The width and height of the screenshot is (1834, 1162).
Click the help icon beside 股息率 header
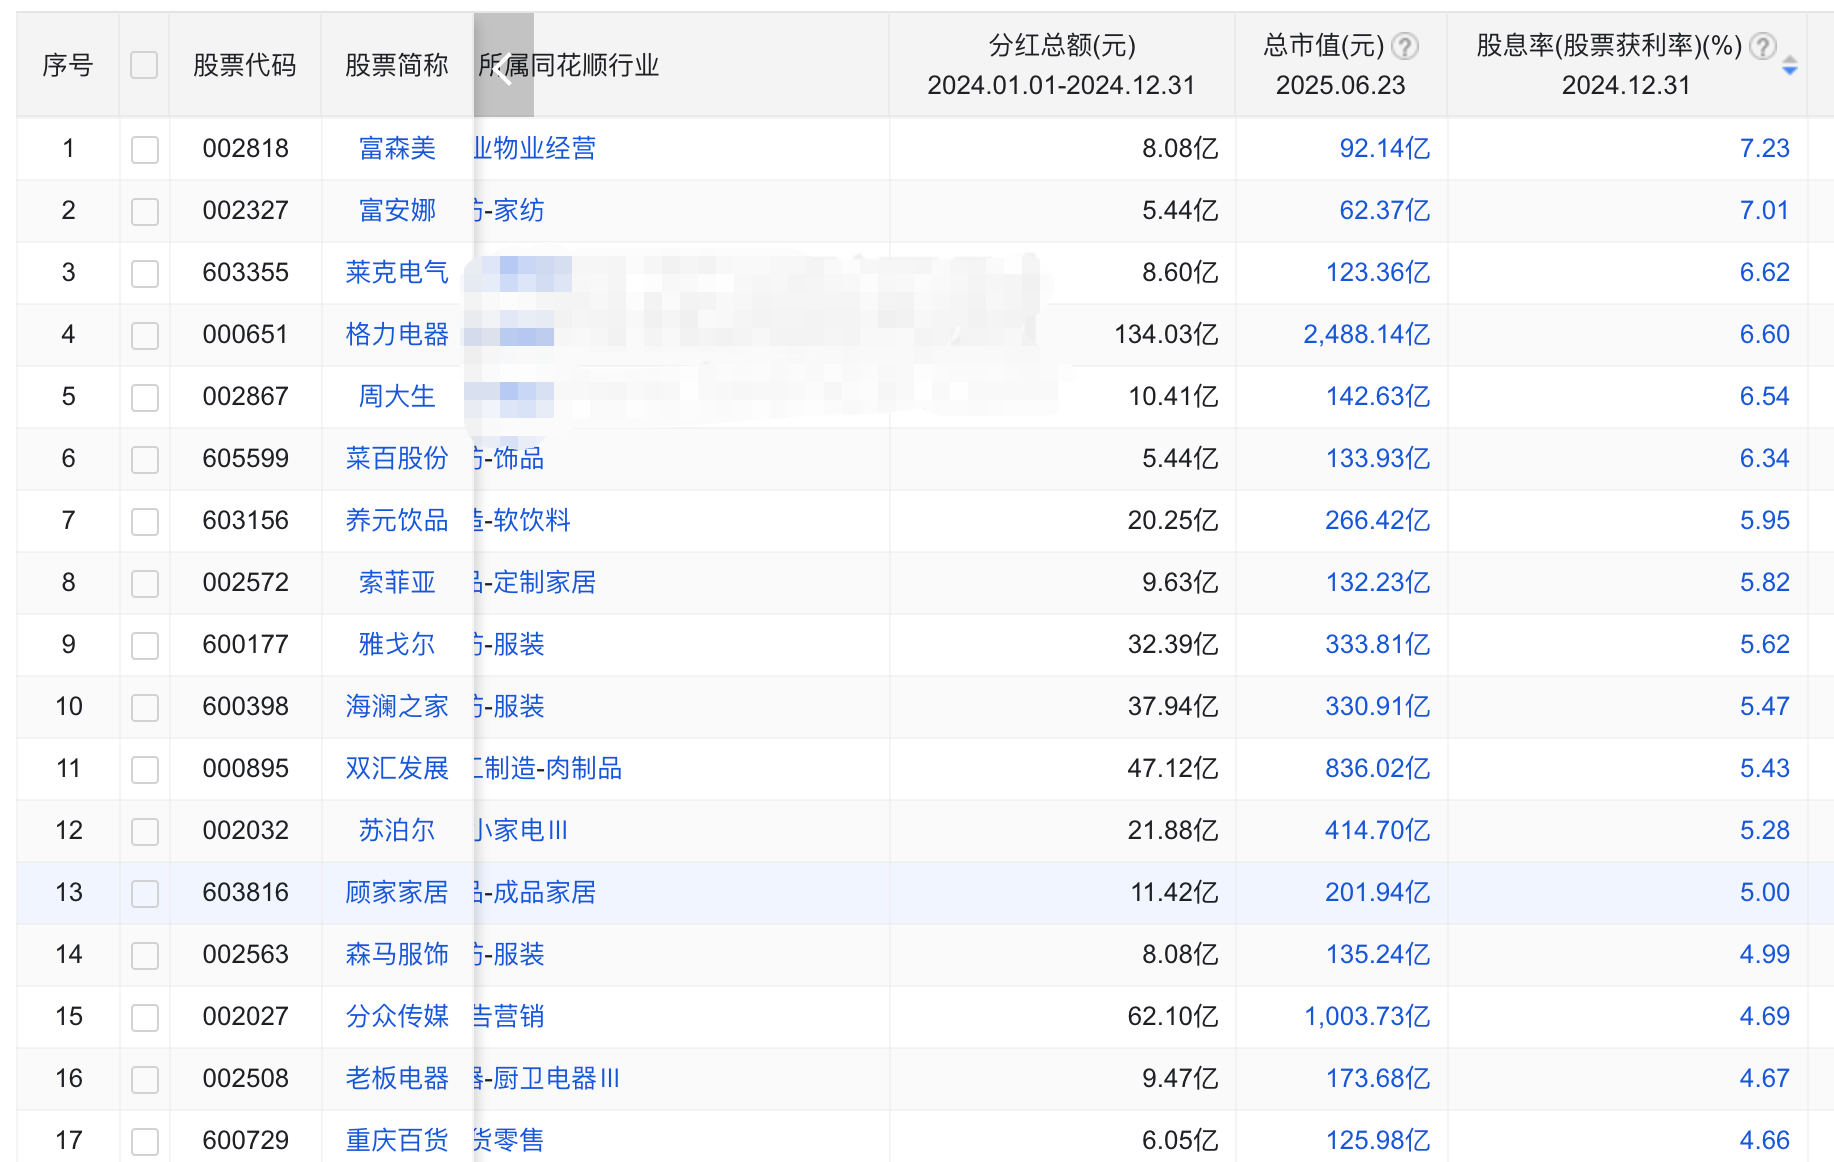click(x=1763, y=46)
